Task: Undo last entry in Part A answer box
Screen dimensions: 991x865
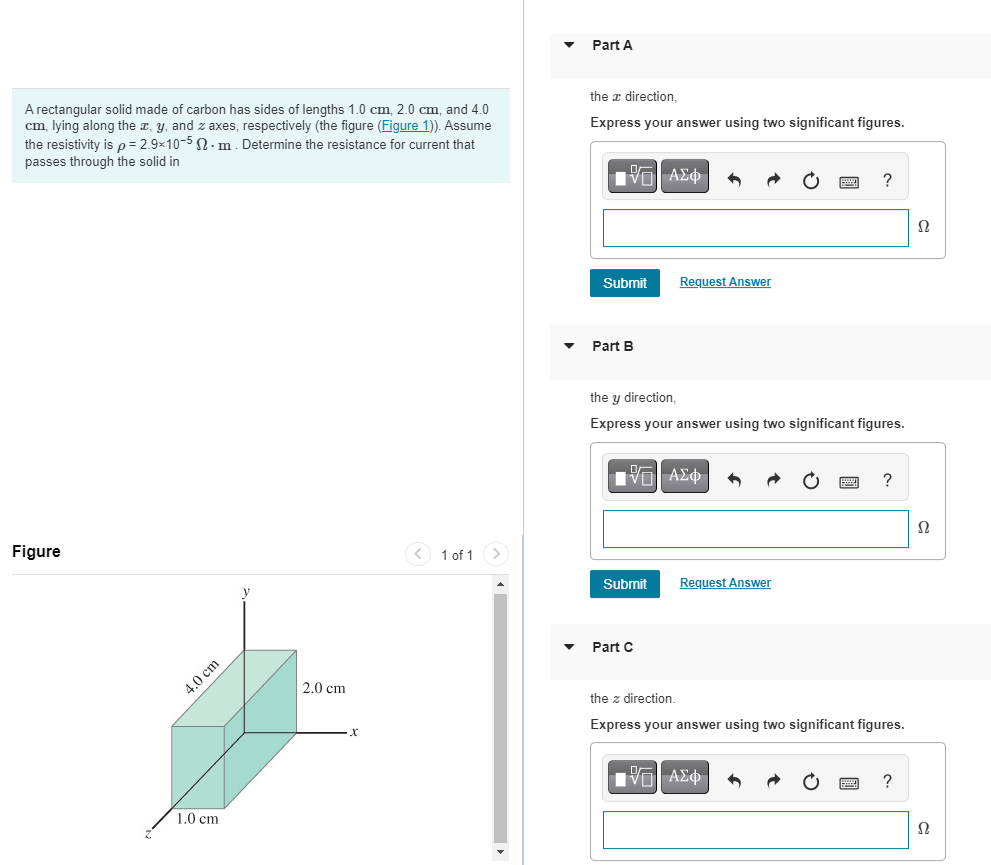Action: click(735, 180)
